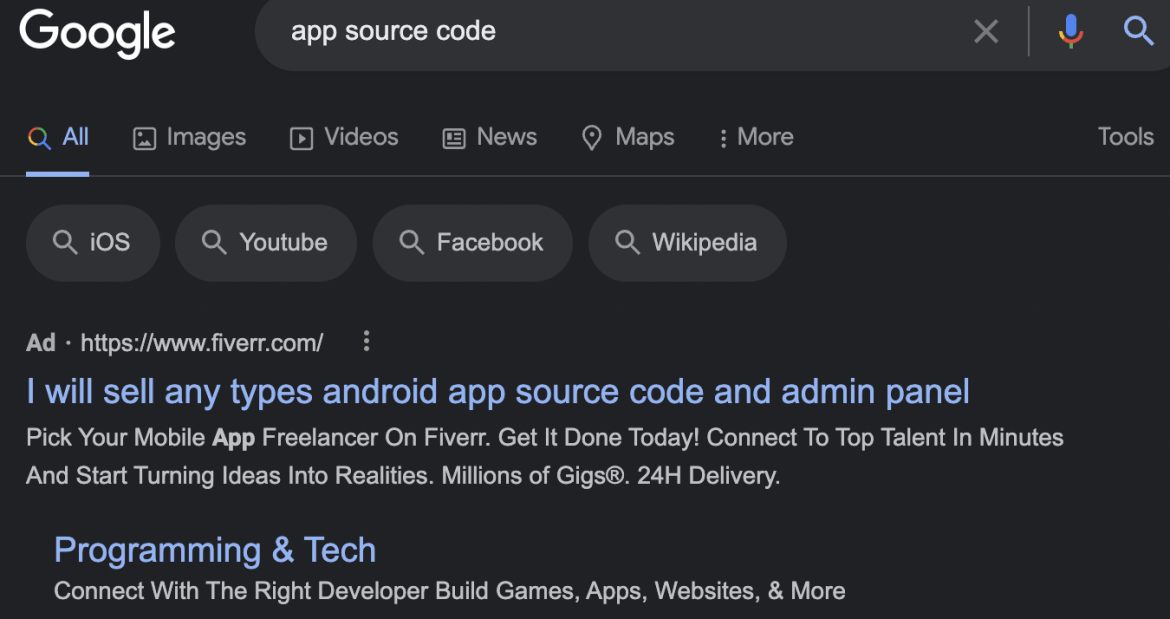Viewport: 1170px width, 619px height.
Task: Expand the More options with the vertical dots
Action: coord(723,137)
